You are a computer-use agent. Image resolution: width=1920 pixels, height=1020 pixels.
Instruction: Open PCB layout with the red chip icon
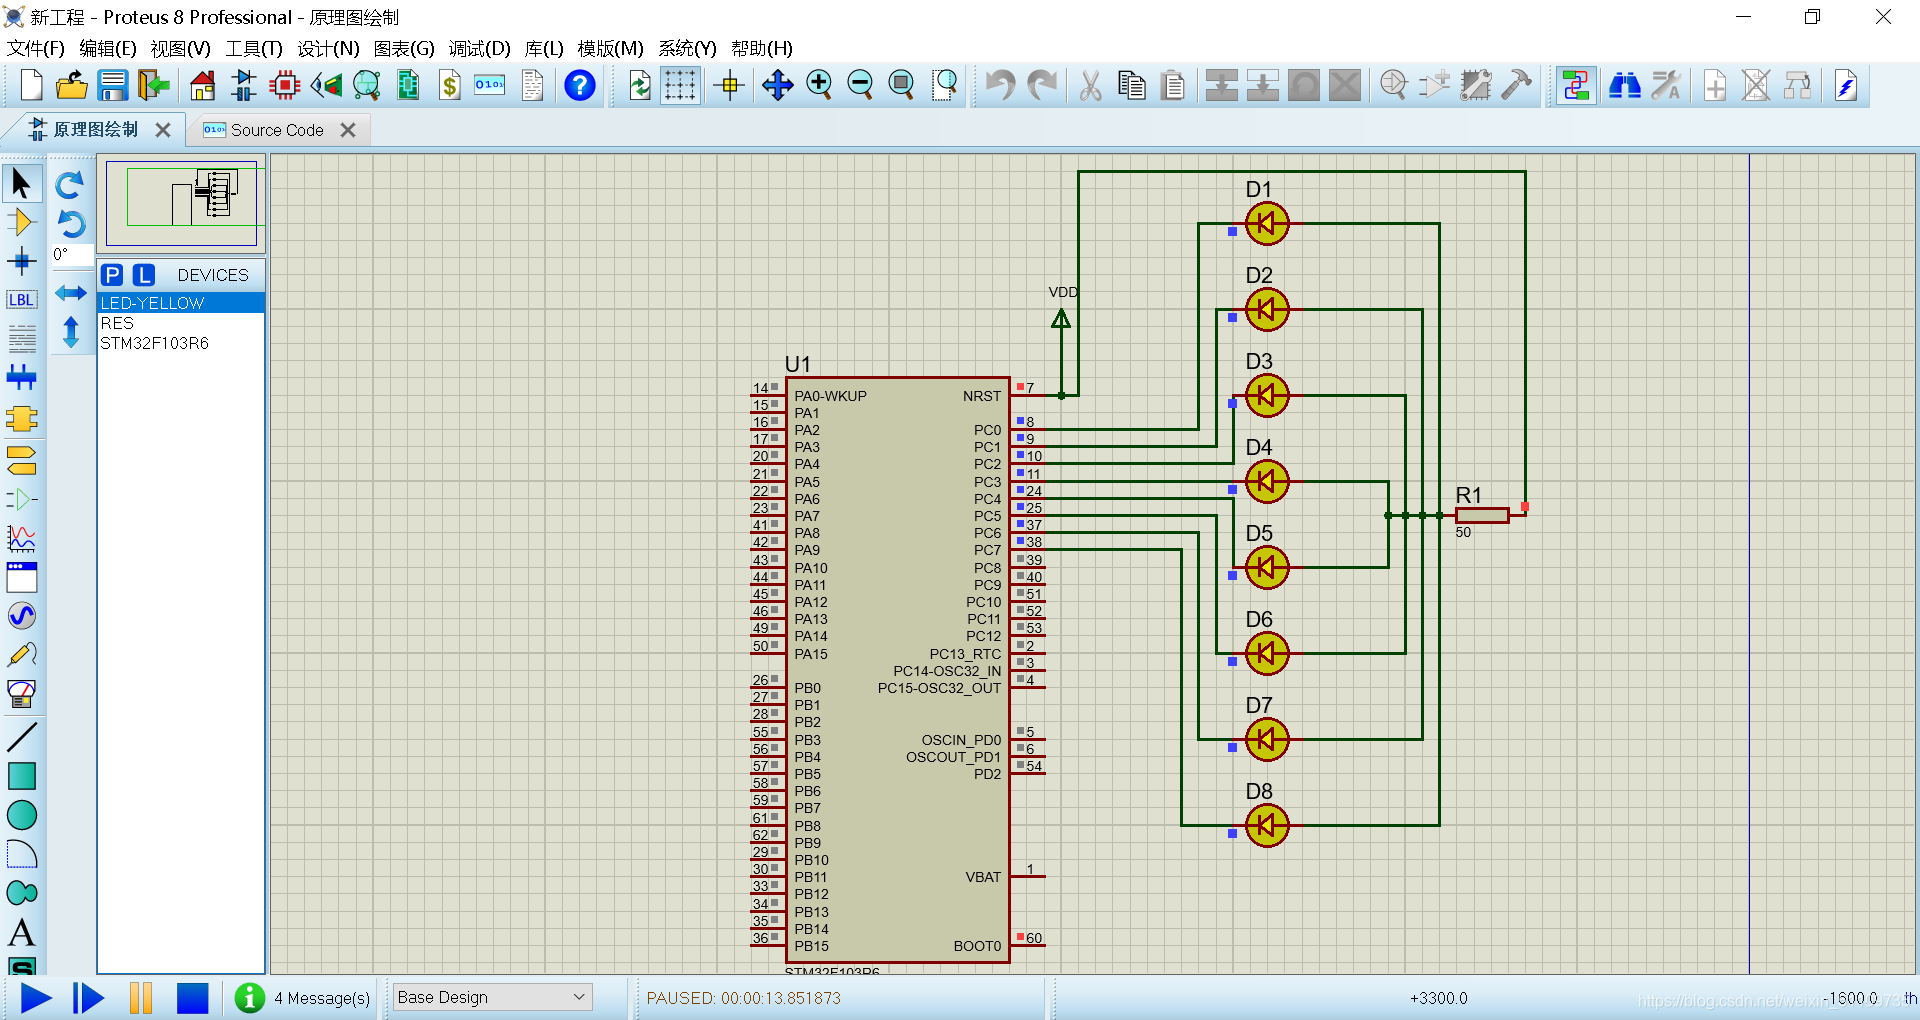[285, 86]
